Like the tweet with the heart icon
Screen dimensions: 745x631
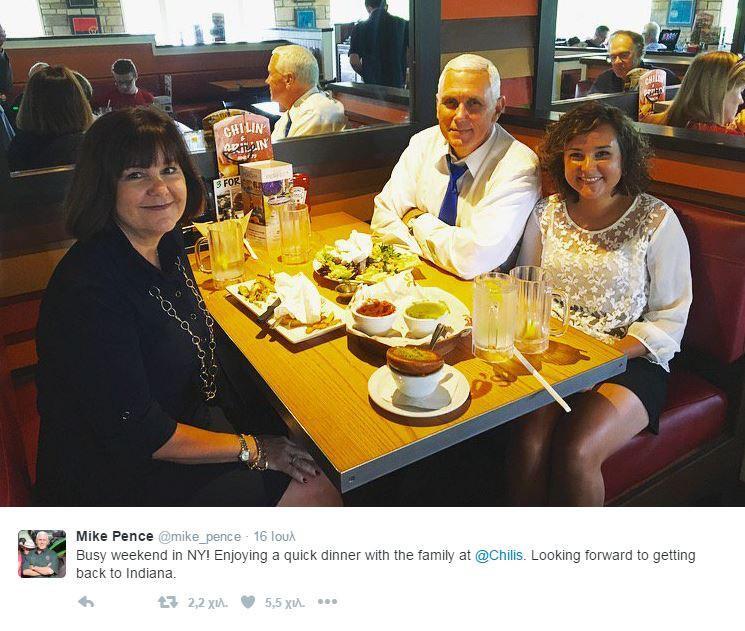coord(248,602)
